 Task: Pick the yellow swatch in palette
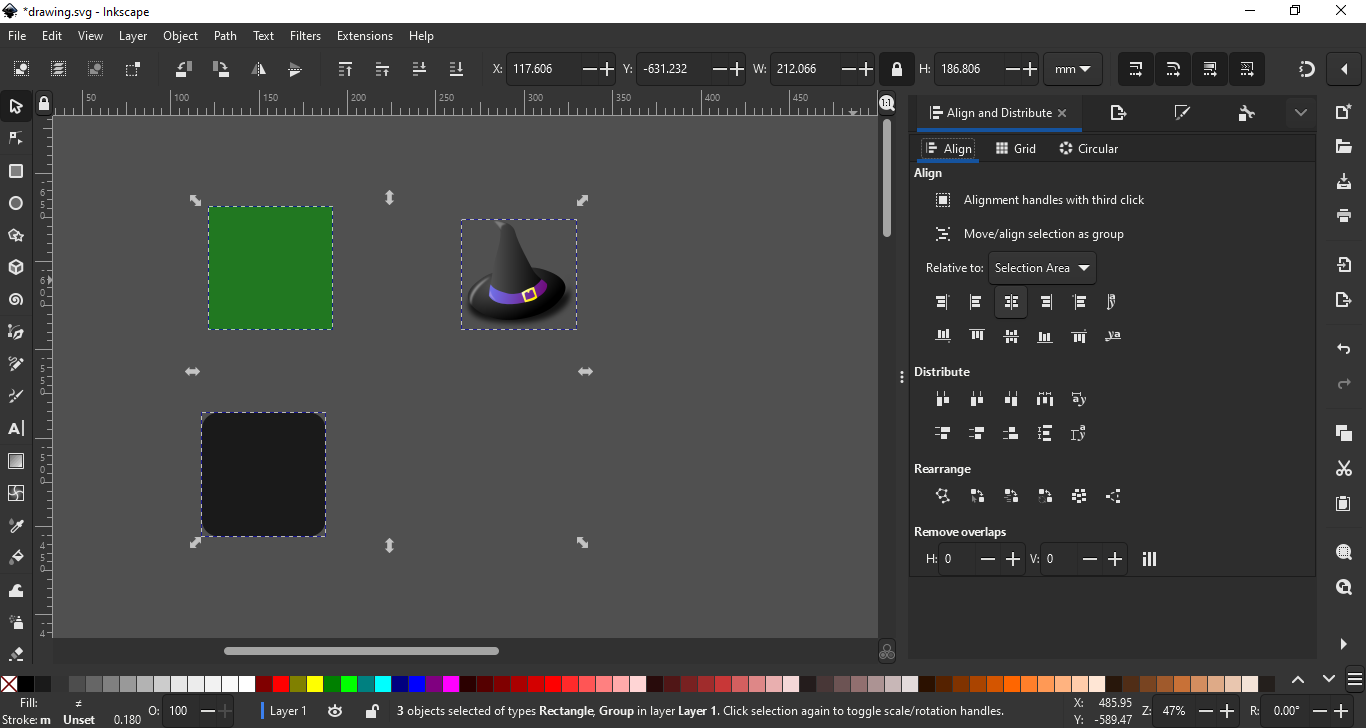point(315,684)
